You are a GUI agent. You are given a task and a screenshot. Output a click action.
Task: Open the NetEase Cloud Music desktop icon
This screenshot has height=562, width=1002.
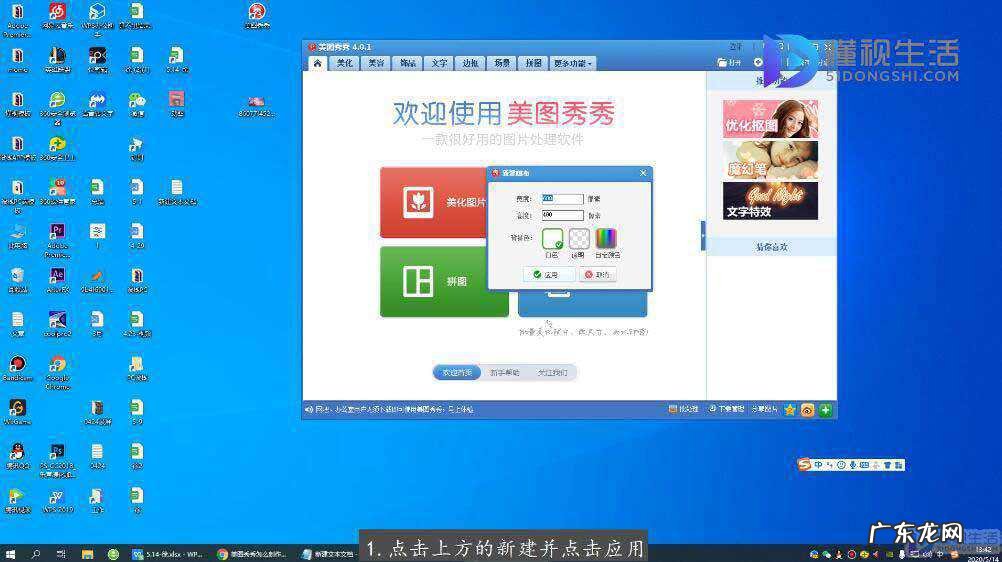point(57,16)
